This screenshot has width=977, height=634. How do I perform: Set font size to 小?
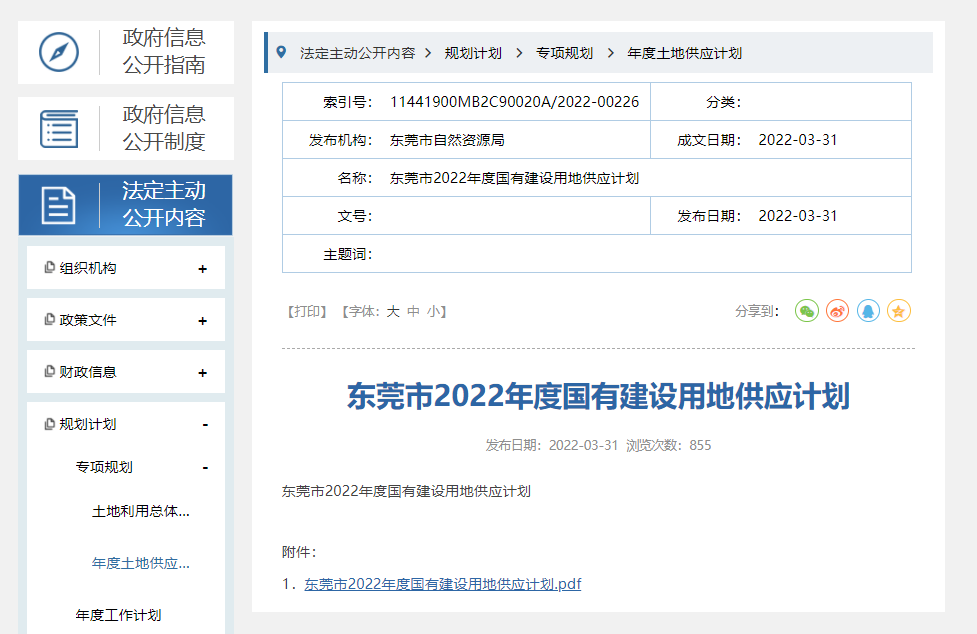(x=433, y=312)
